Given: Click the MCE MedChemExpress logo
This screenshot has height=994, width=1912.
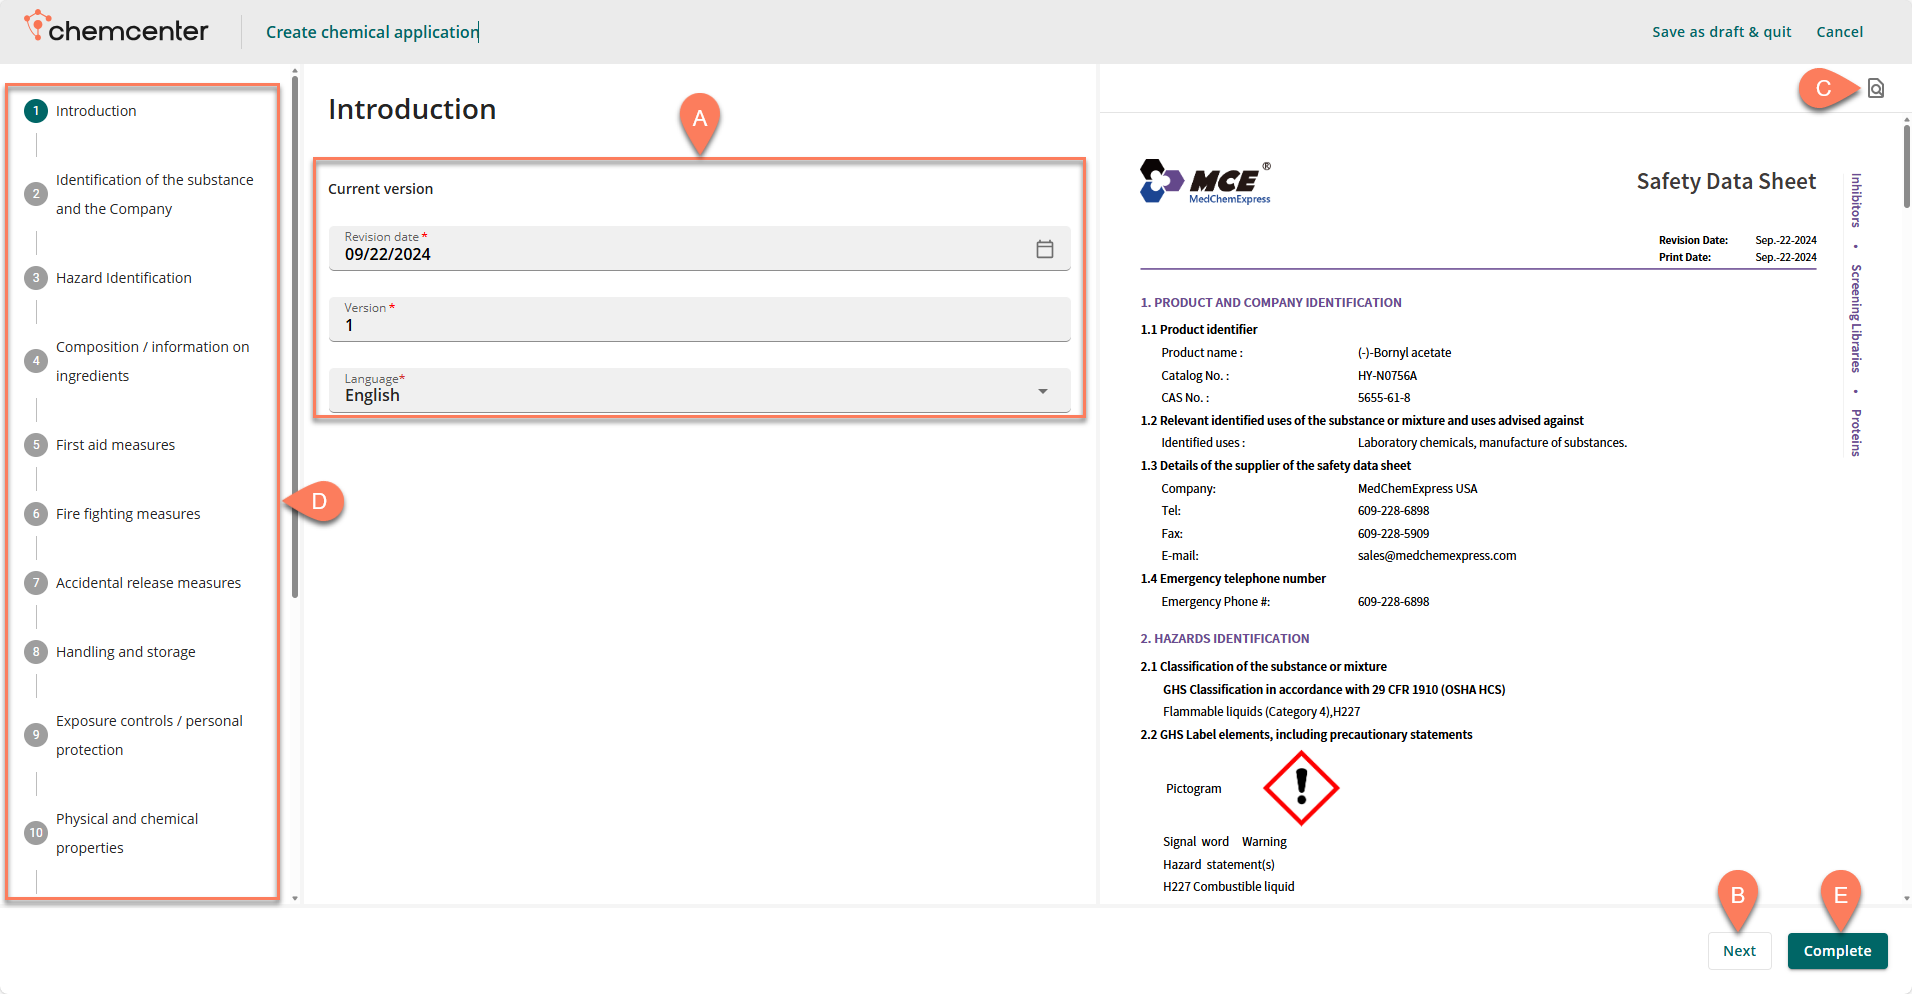Looking at the screenshot, I should pyautogui.click(x=1205, y=182).
